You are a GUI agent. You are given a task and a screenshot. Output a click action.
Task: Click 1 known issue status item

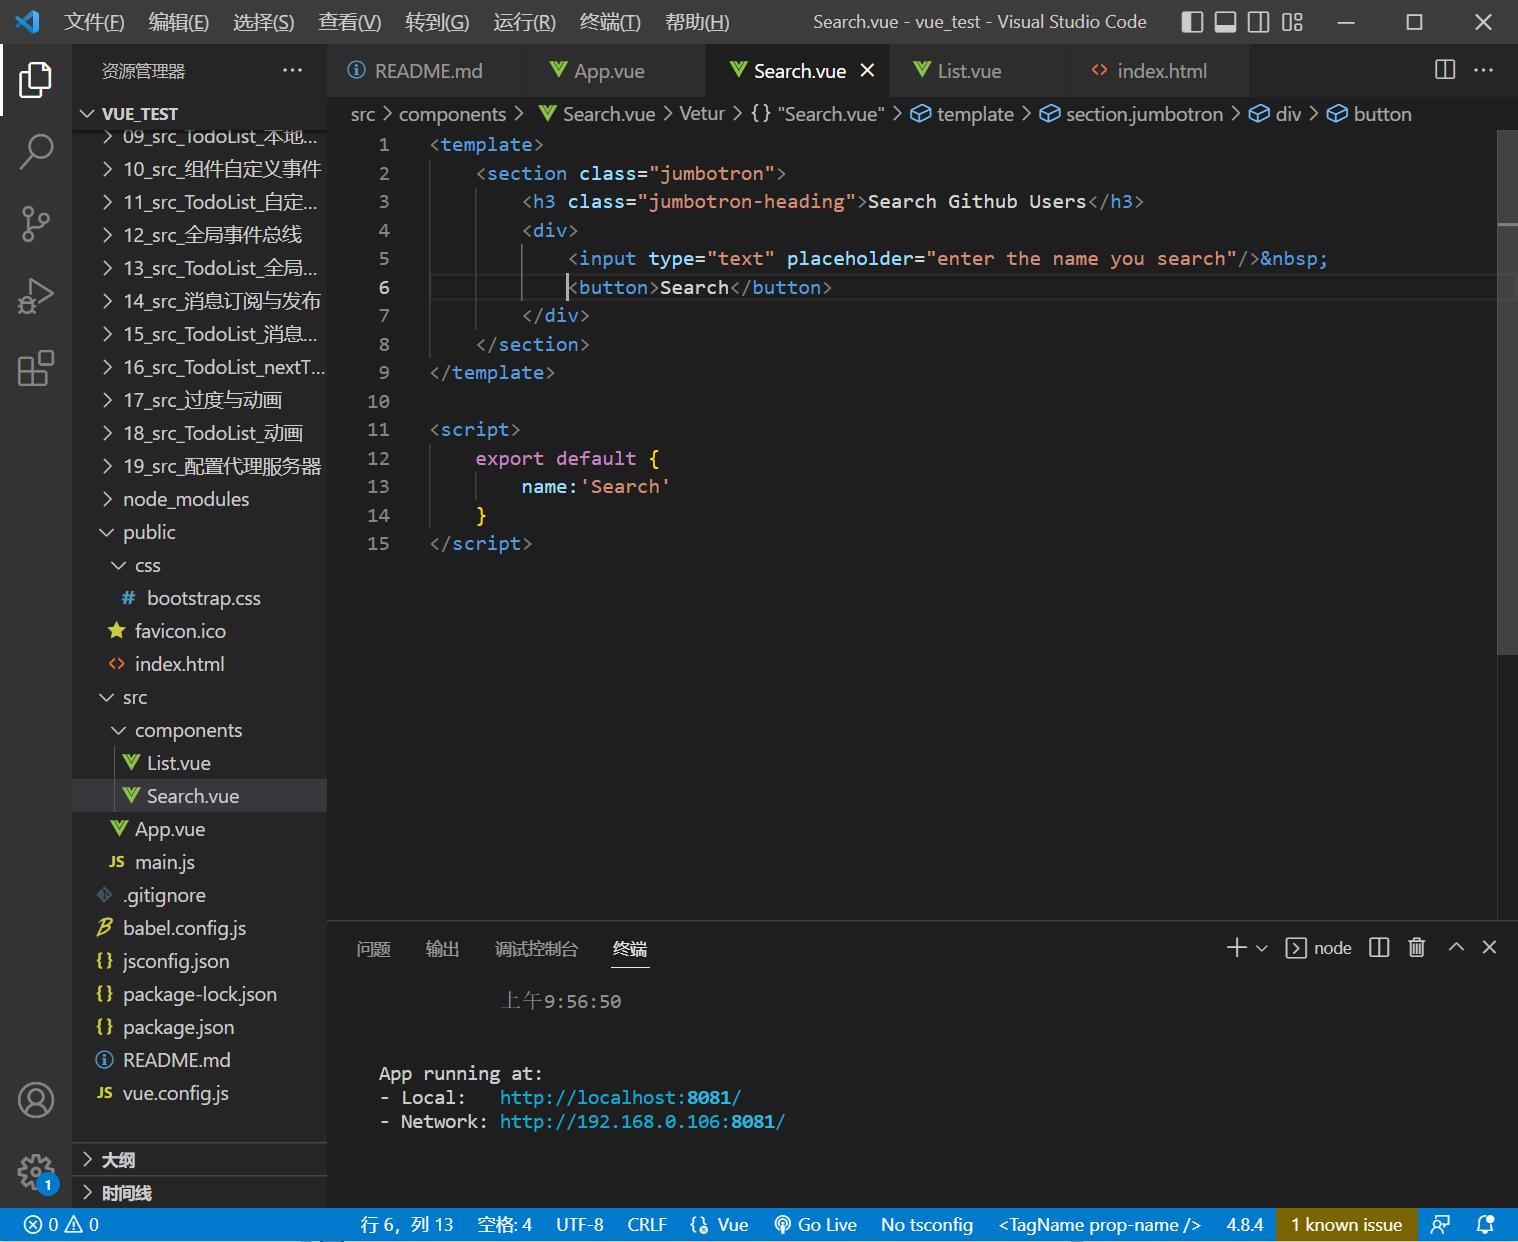click(1346, 1225)
